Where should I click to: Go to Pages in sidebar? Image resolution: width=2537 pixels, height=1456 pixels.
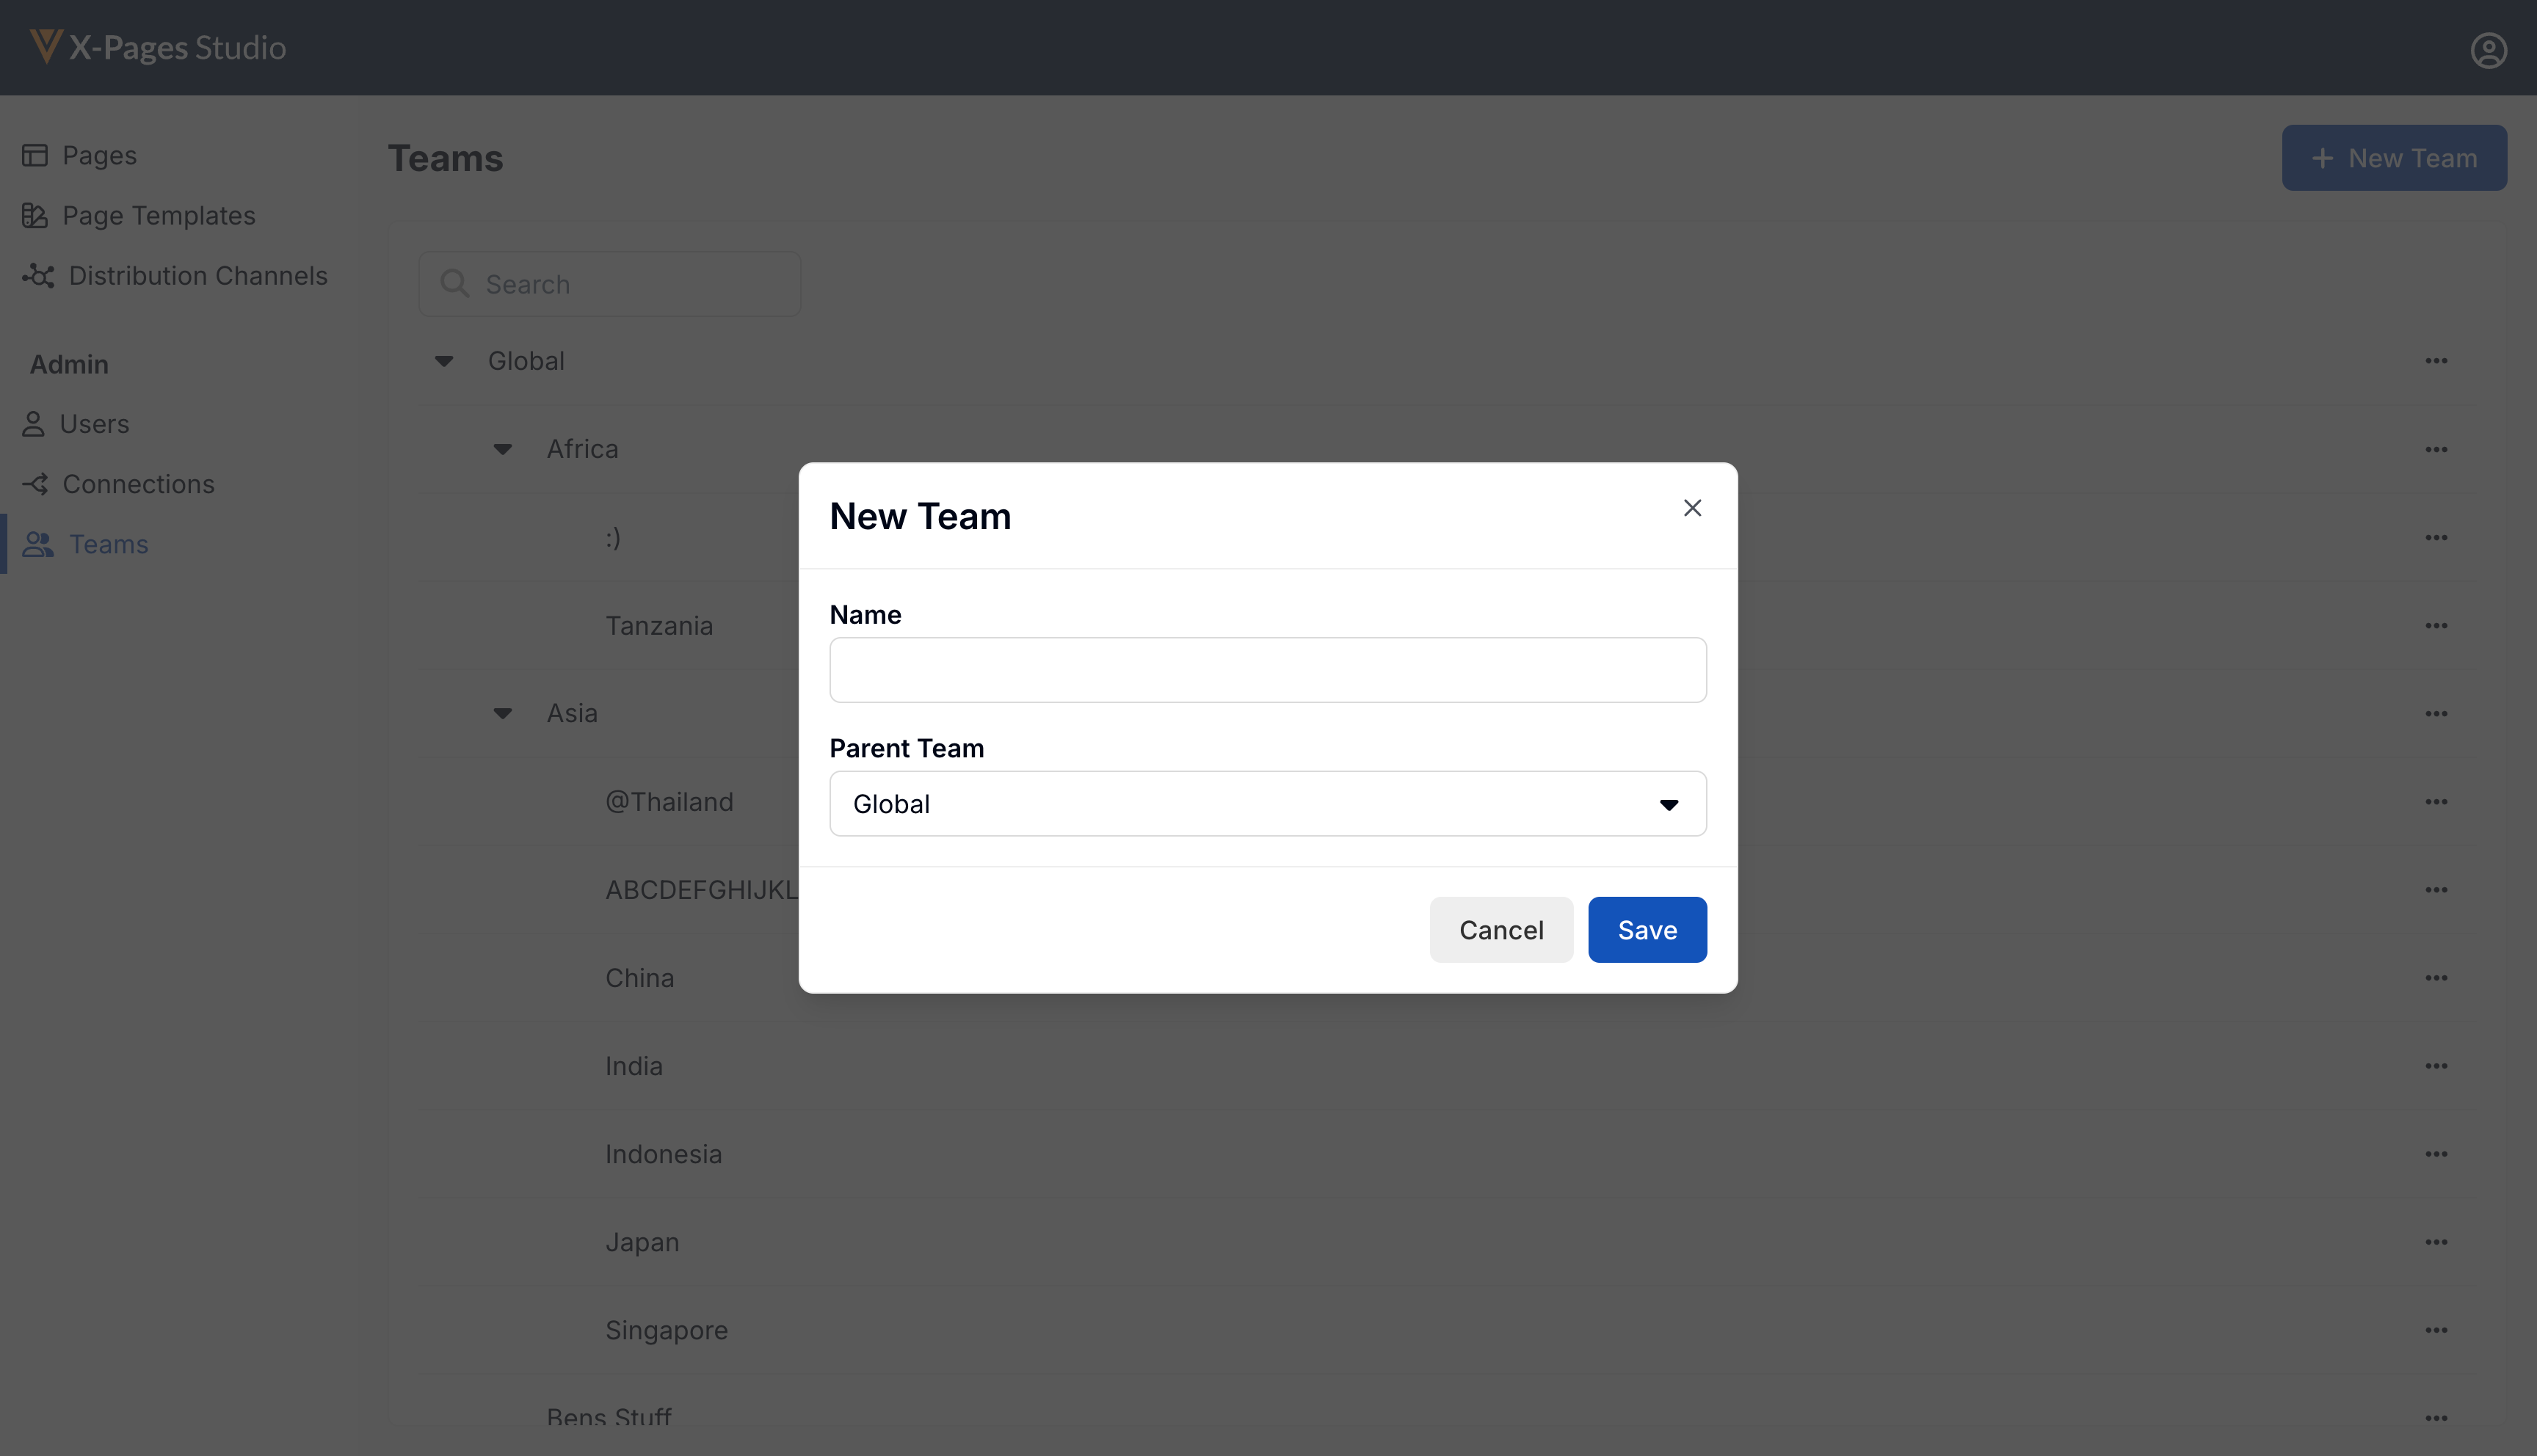(x=99, y=155)
